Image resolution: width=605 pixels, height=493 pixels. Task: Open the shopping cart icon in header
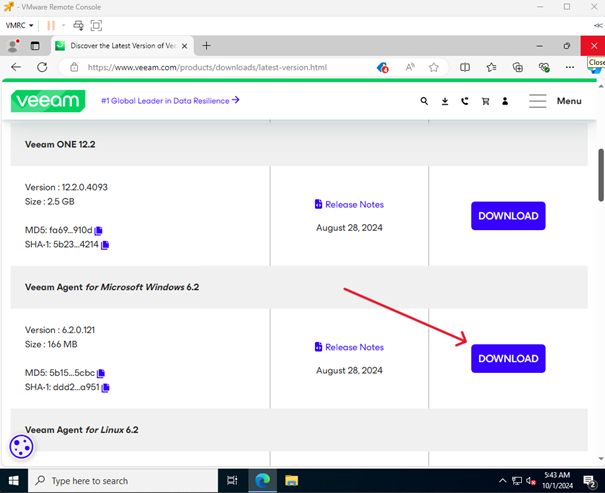[485, 101]
